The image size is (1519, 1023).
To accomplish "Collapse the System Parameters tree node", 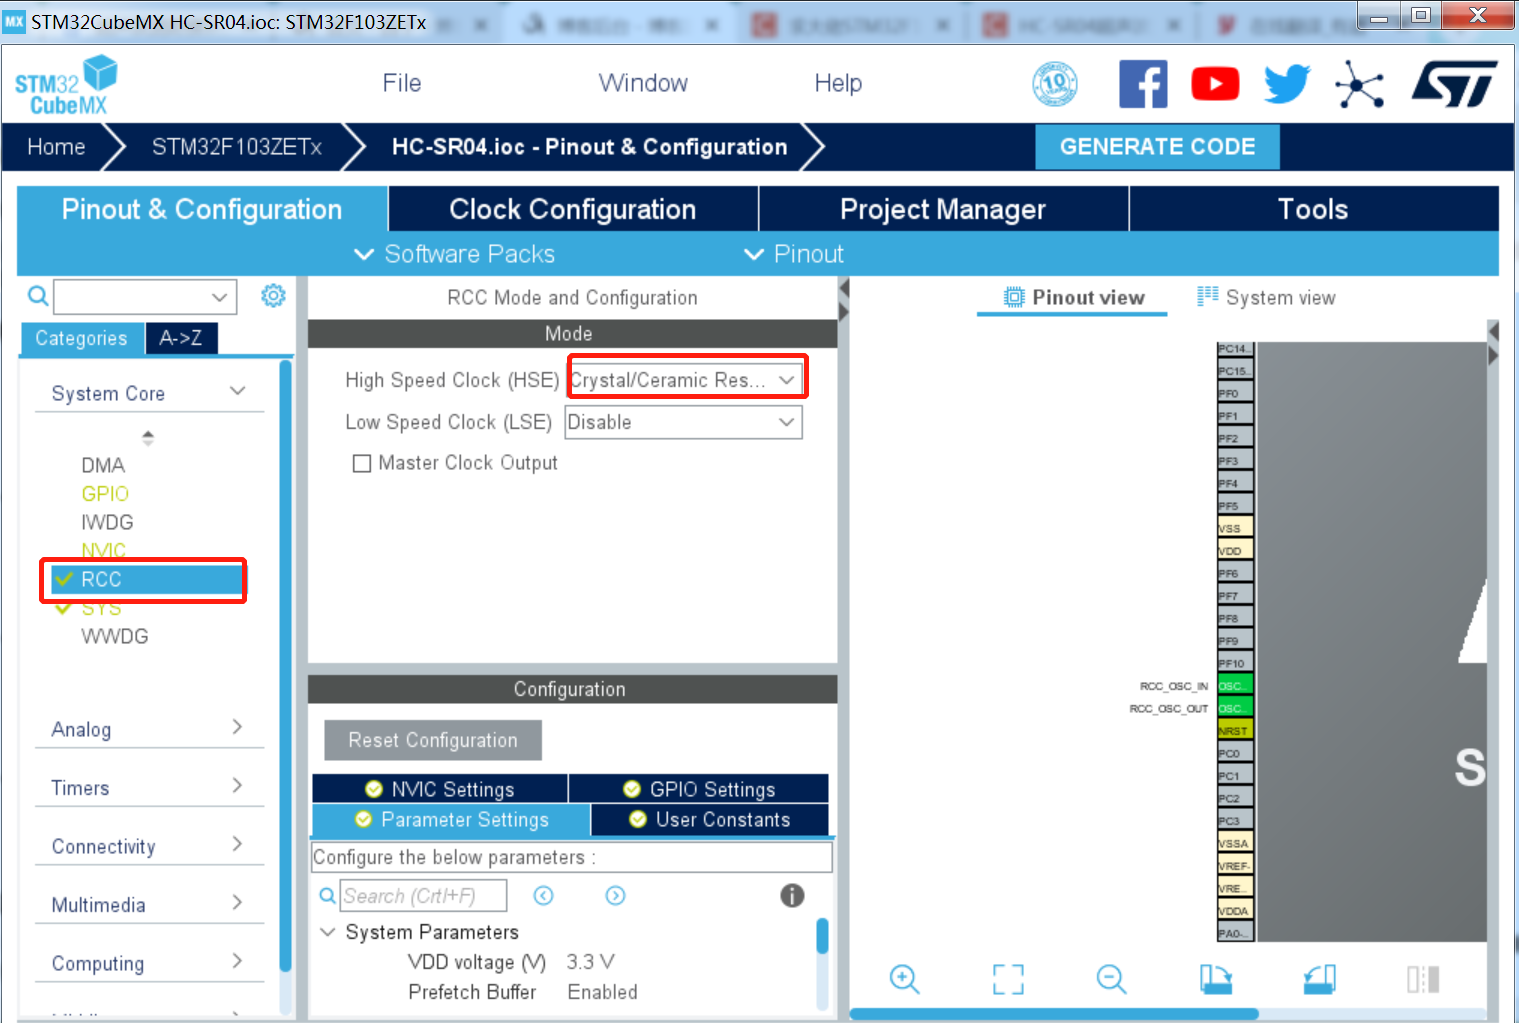I will (327, 932).
